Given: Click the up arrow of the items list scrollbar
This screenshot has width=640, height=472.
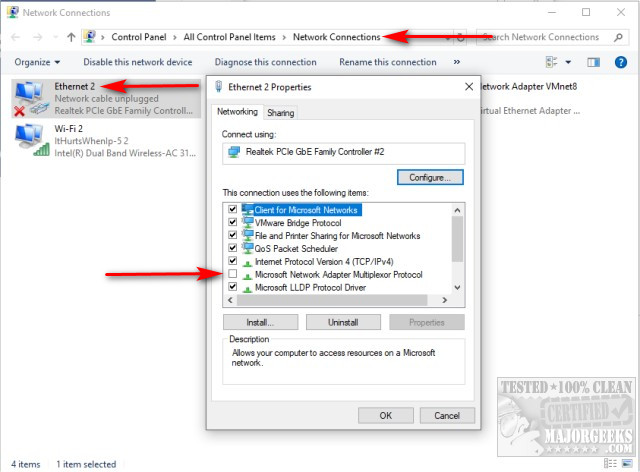Looking at the screenshot, I should [x=458, y=210].
